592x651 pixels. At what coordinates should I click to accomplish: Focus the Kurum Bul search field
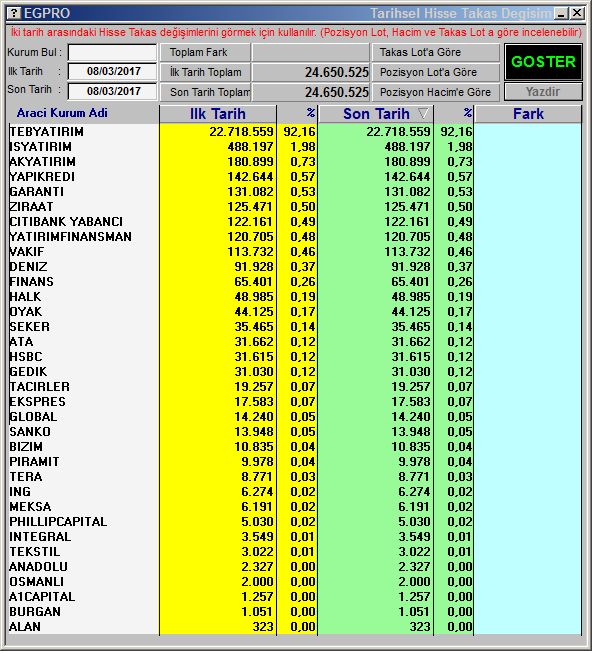coord(113,52)
